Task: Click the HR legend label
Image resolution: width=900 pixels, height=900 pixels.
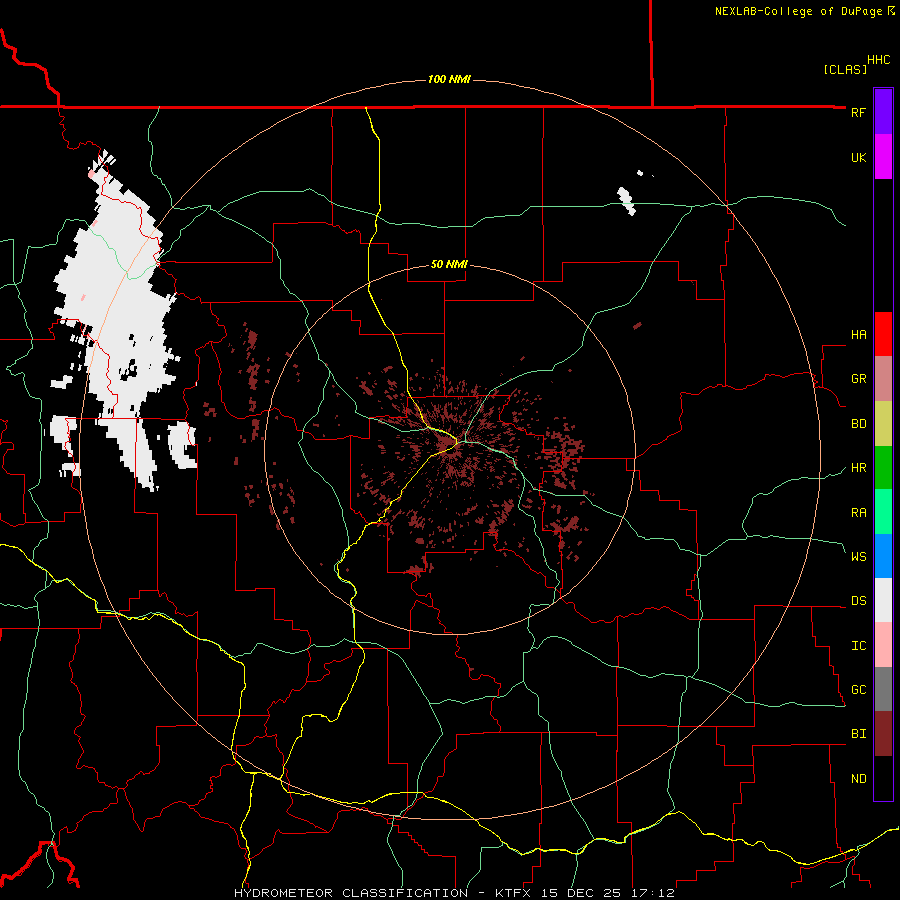Action: 858,468
